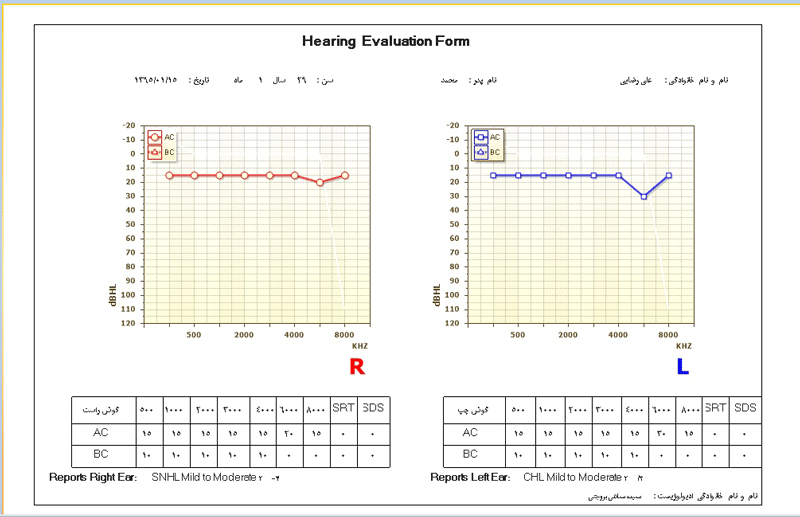Click the BC SDS cell in left ear table

click(x=745, y=456)
